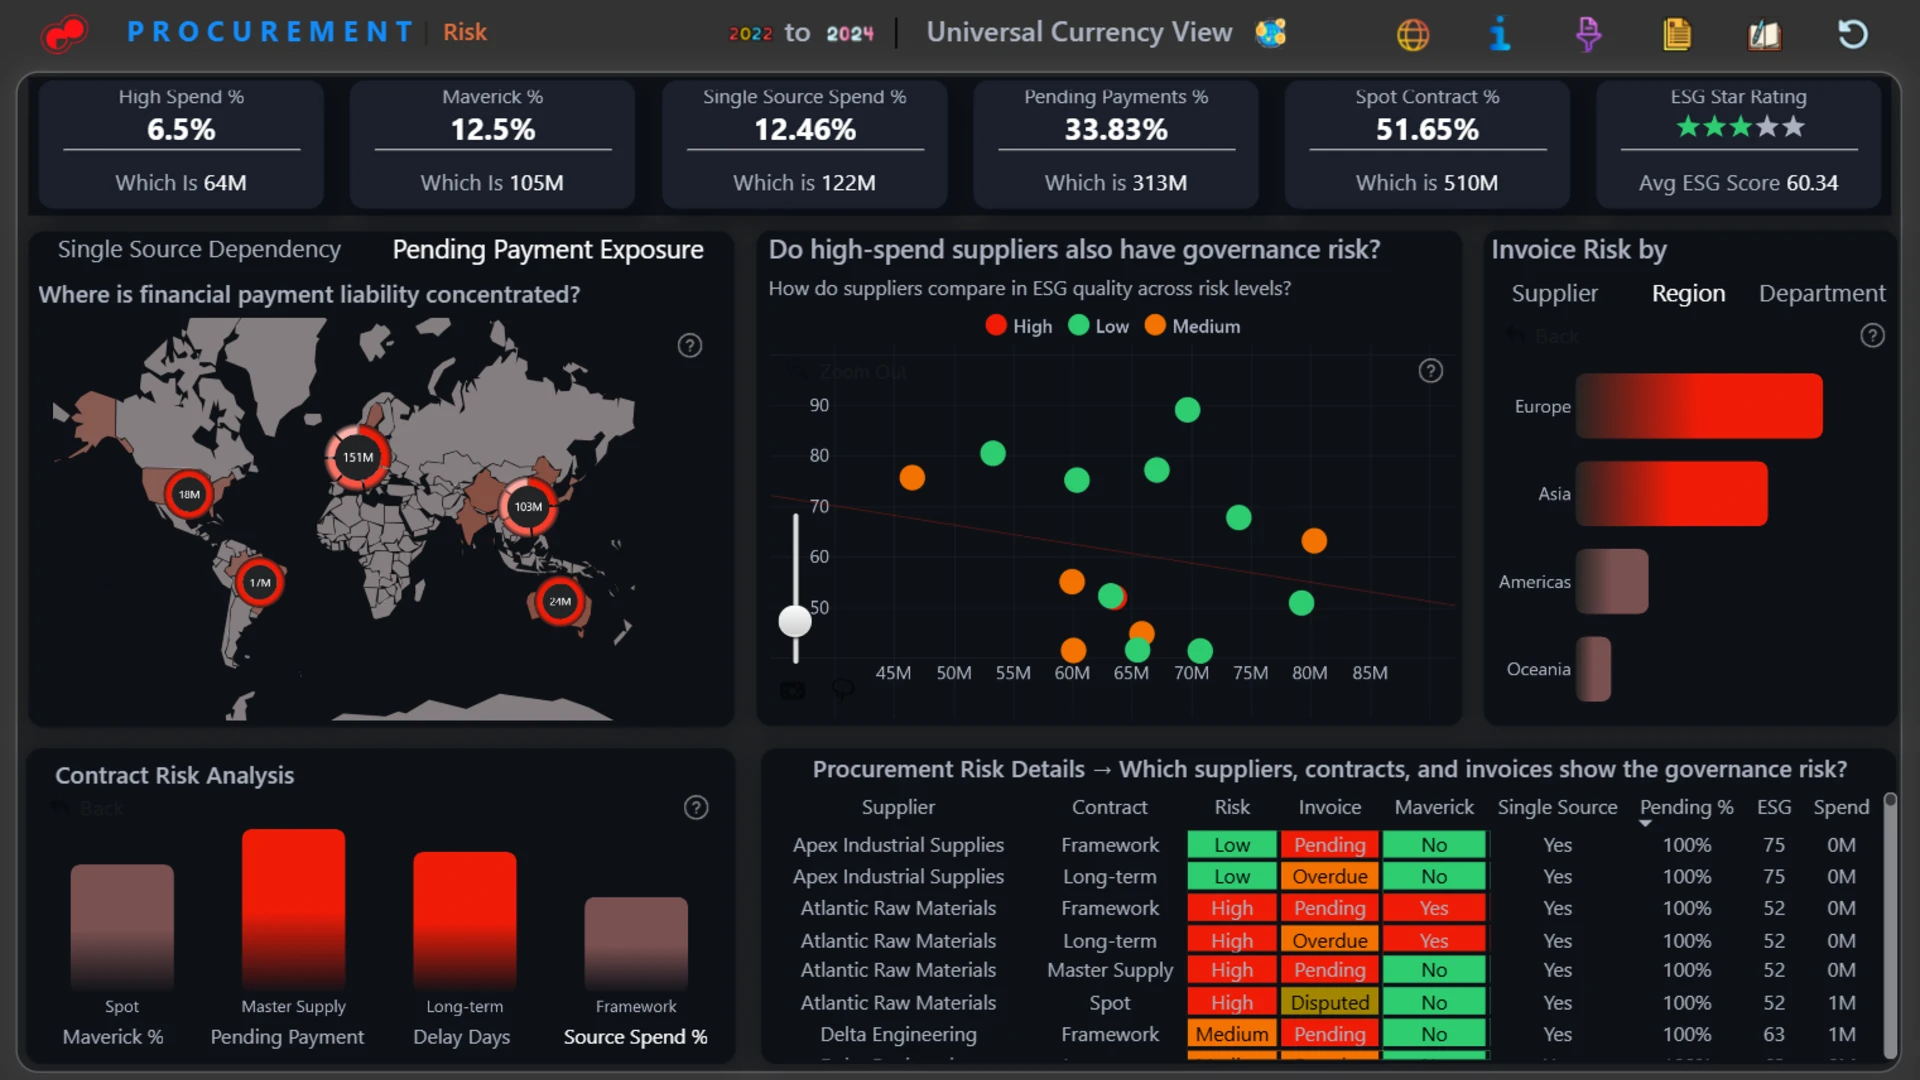Toggle the High risk legend item
This screenshot has height=1080, width=1920.
(1019, 326)
